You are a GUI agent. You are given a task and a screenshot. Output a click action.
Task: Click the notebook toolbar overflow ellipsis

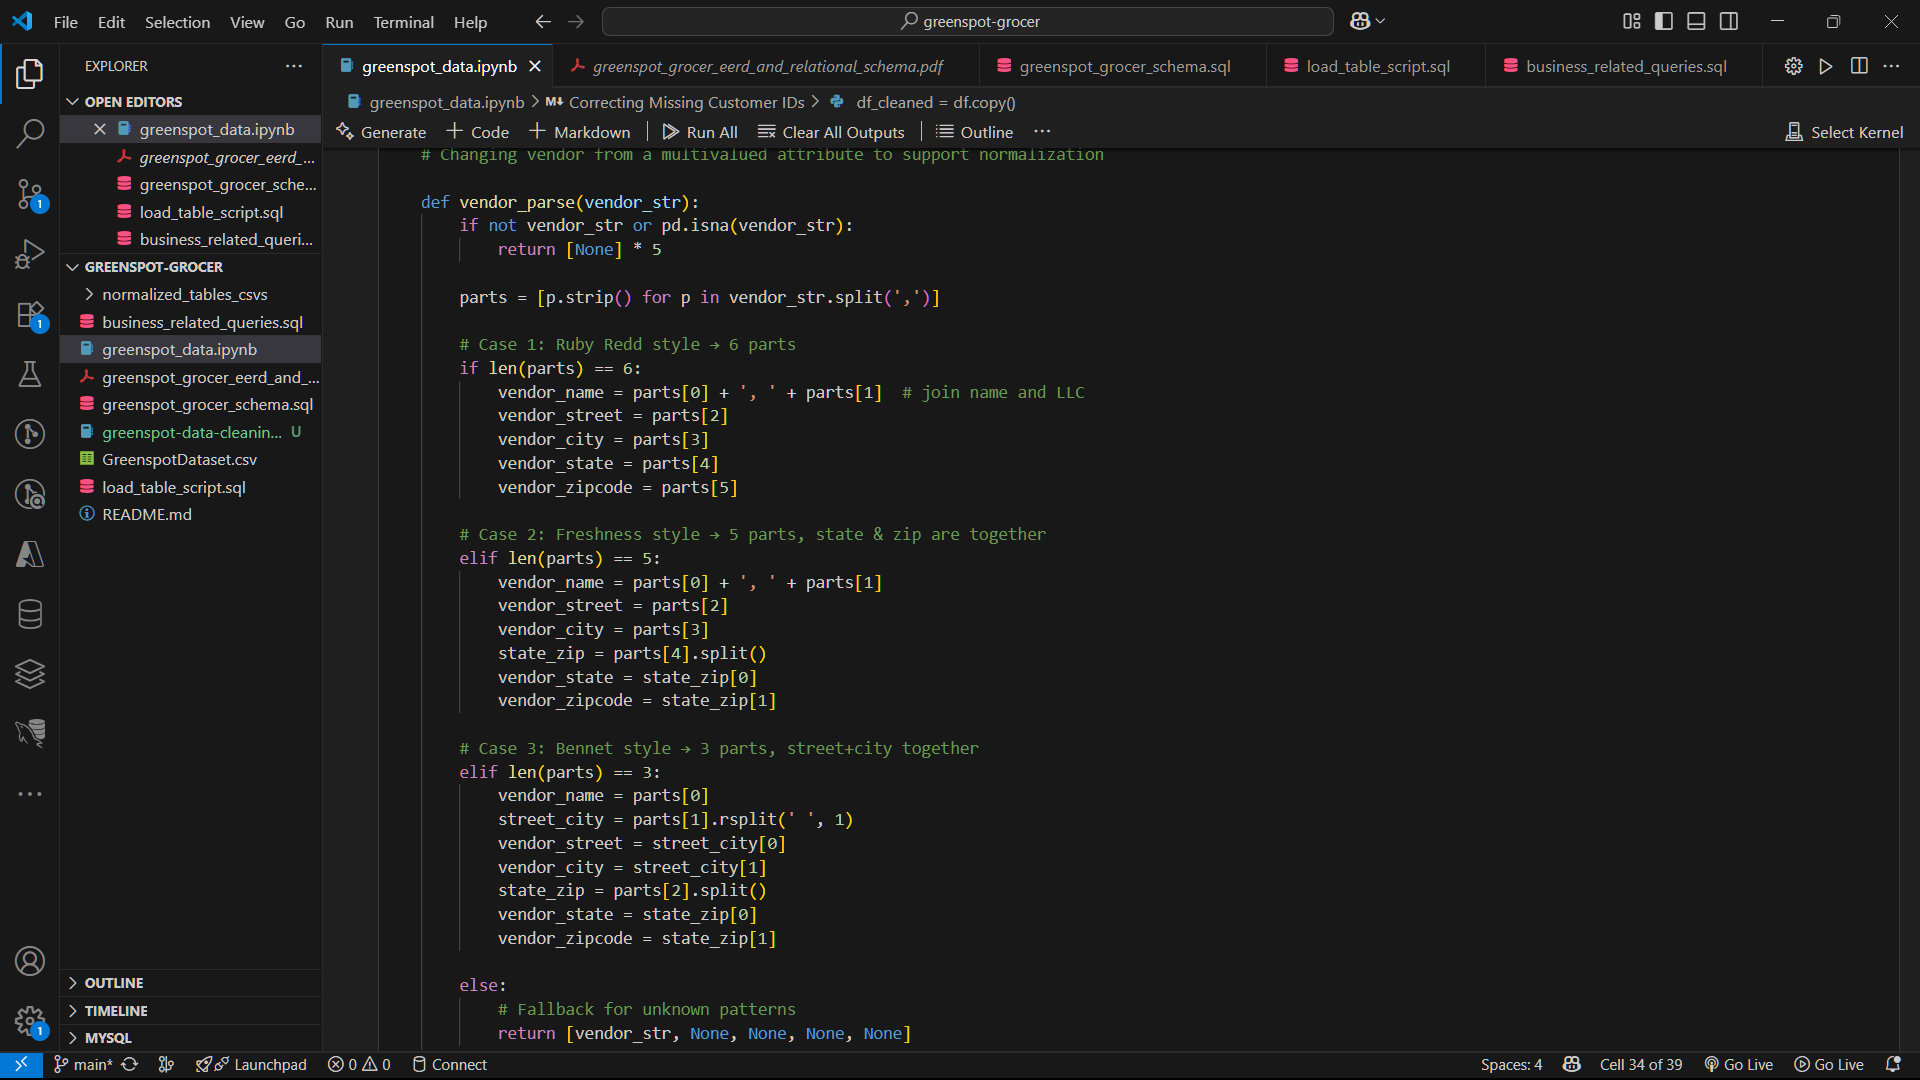tap(1042, 132)
